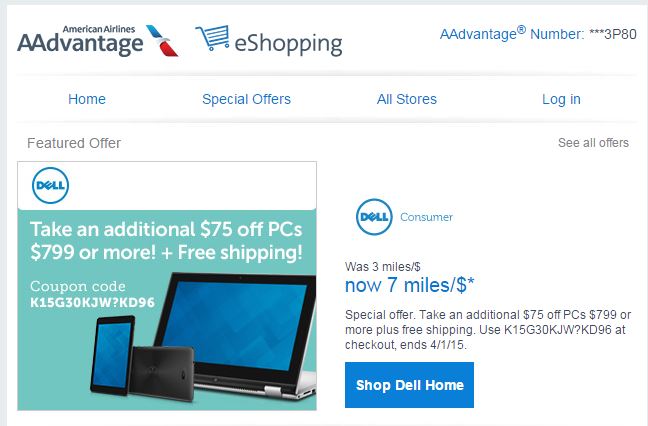Viewport: 648px width, 426px height.
Task: Click the tablet image in the Dell banner
Action: click(x=112, y=355)
